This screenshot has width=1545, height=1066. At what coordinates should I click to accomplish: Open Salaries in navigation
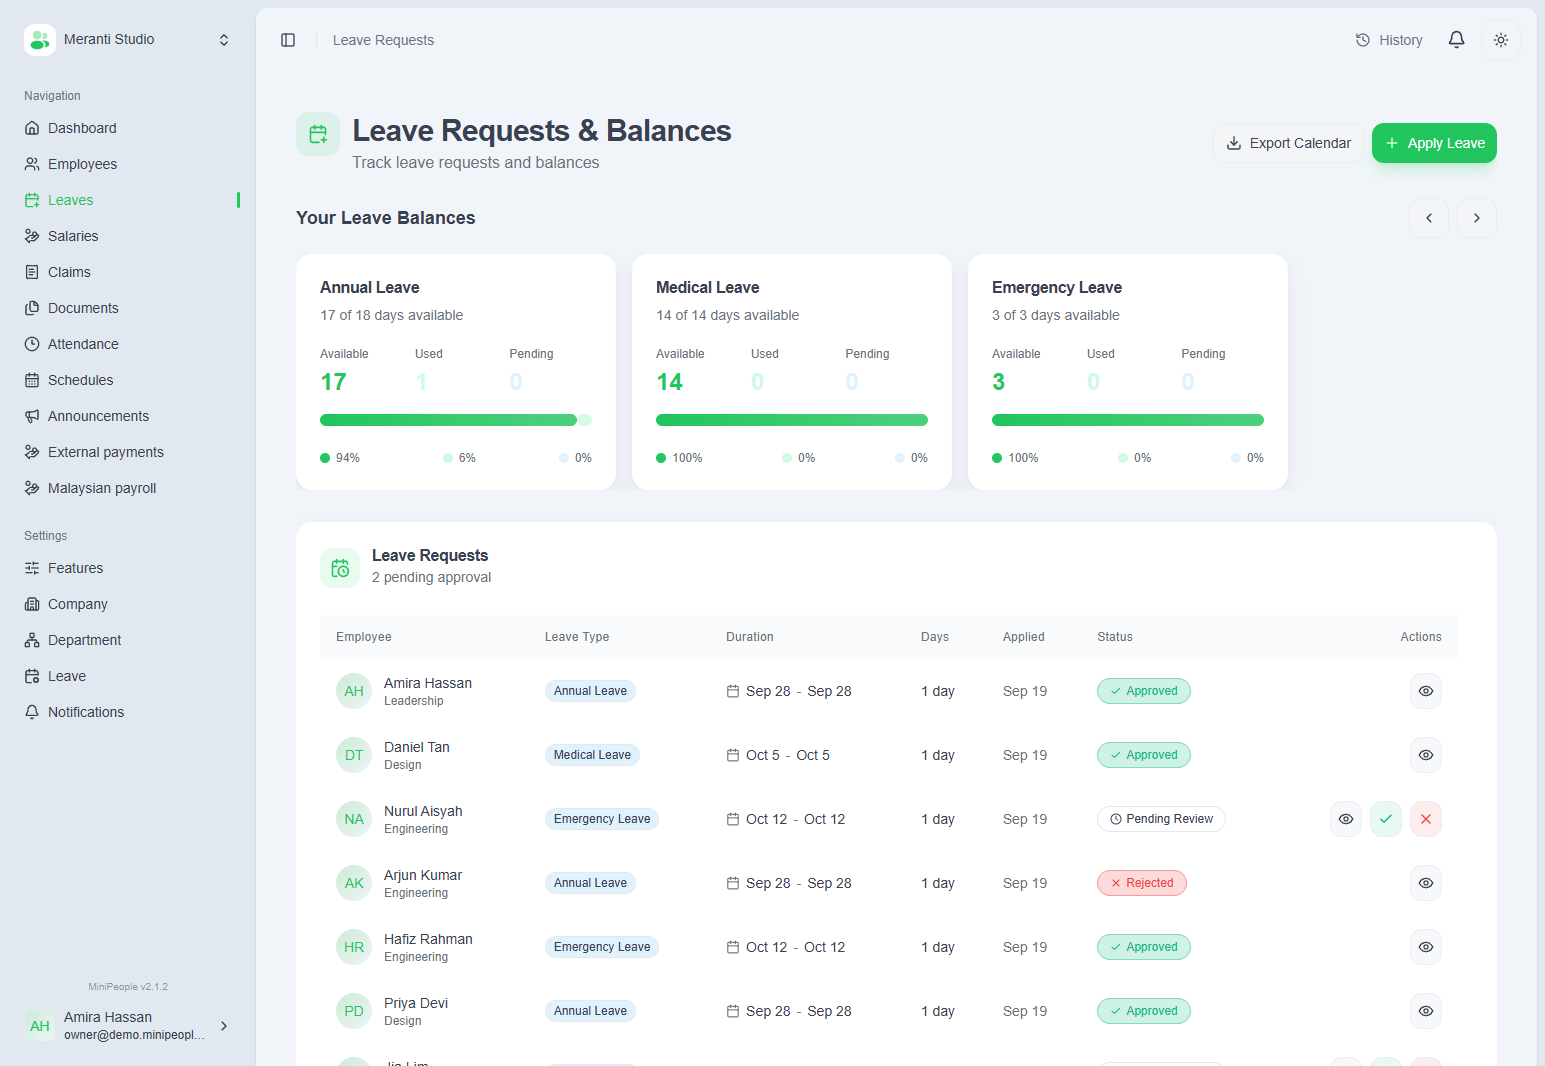[x=128, y=236]
